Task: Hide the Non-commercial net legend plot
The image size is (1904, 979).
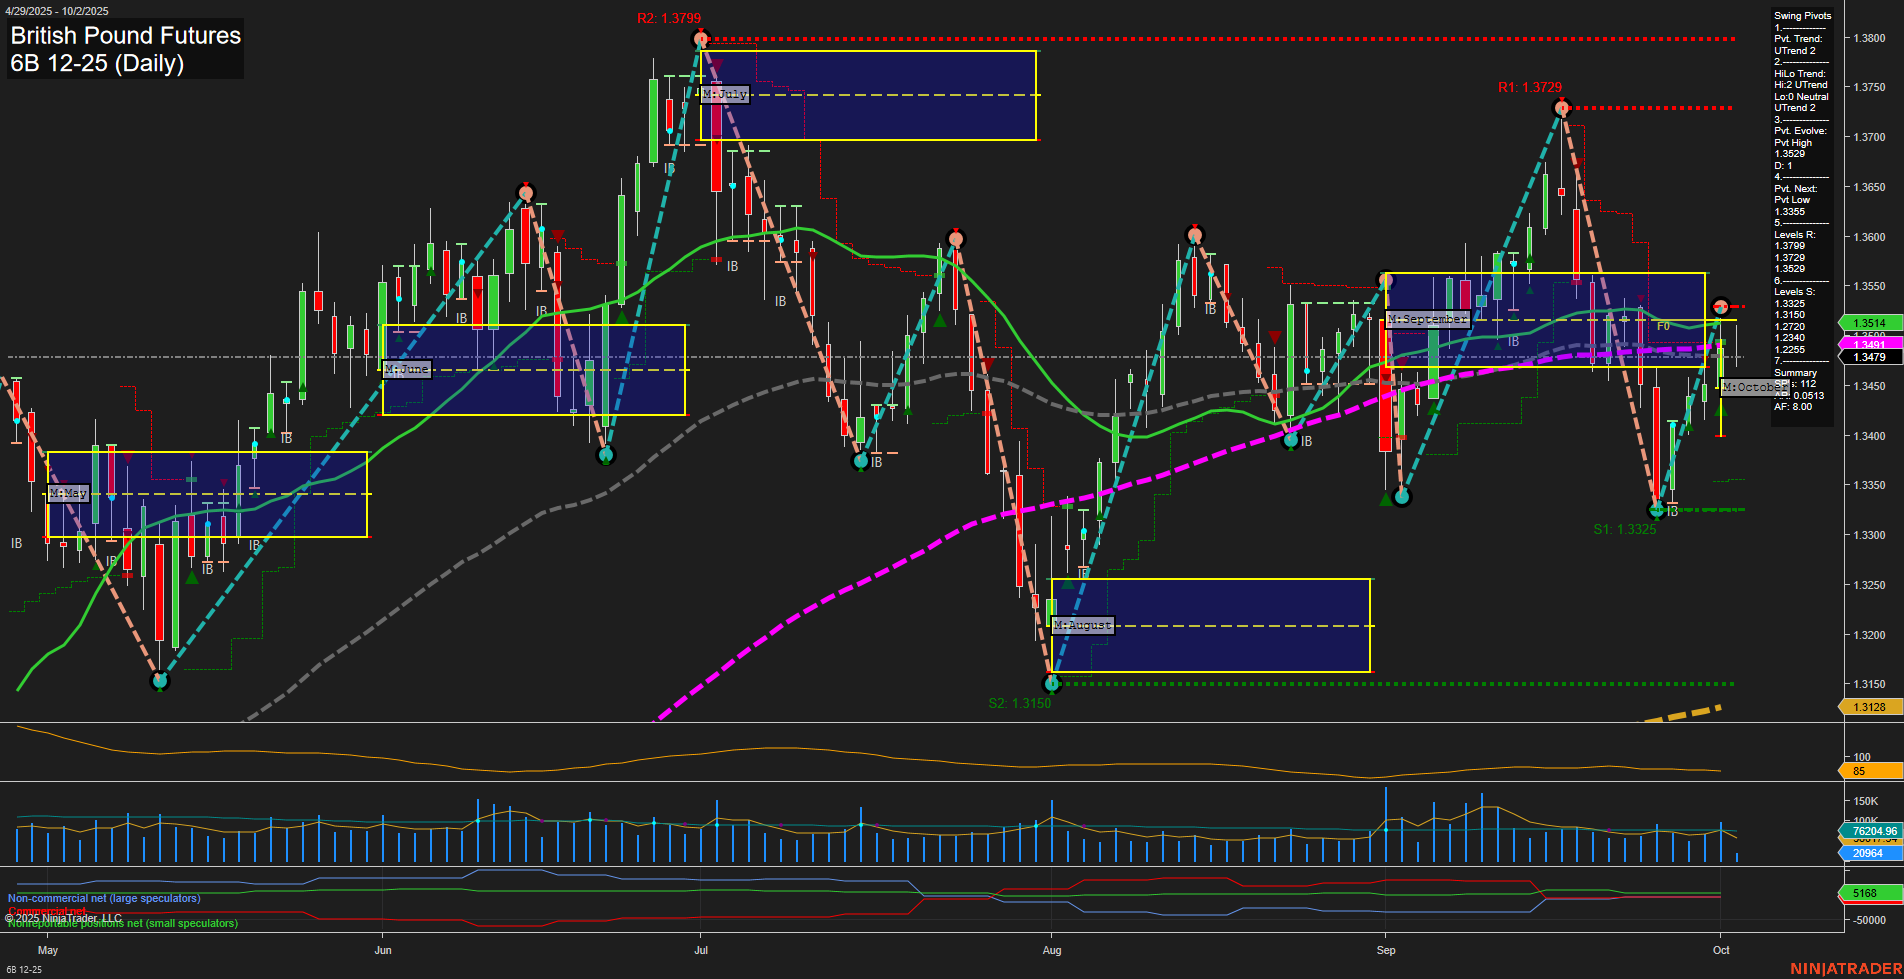Action: [103, 898]
